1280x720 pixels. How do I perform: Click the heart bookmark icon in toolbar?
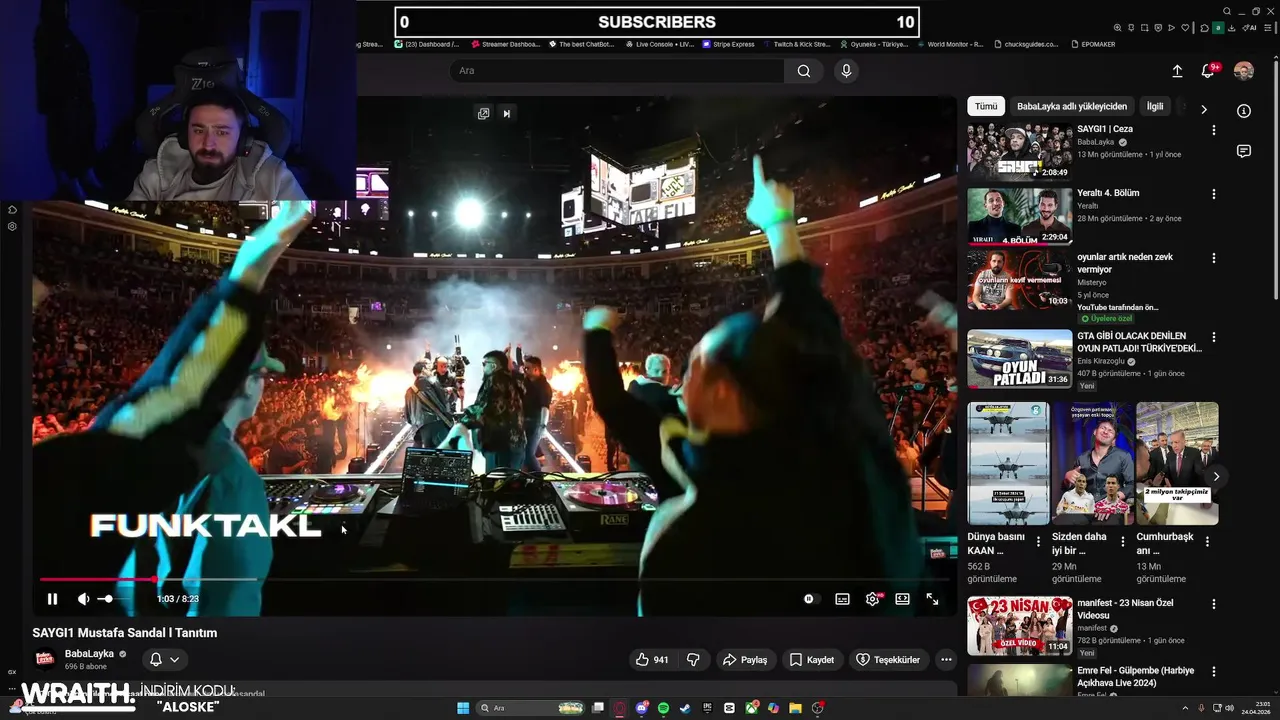pyautogui.click(x=1186, y=28)
